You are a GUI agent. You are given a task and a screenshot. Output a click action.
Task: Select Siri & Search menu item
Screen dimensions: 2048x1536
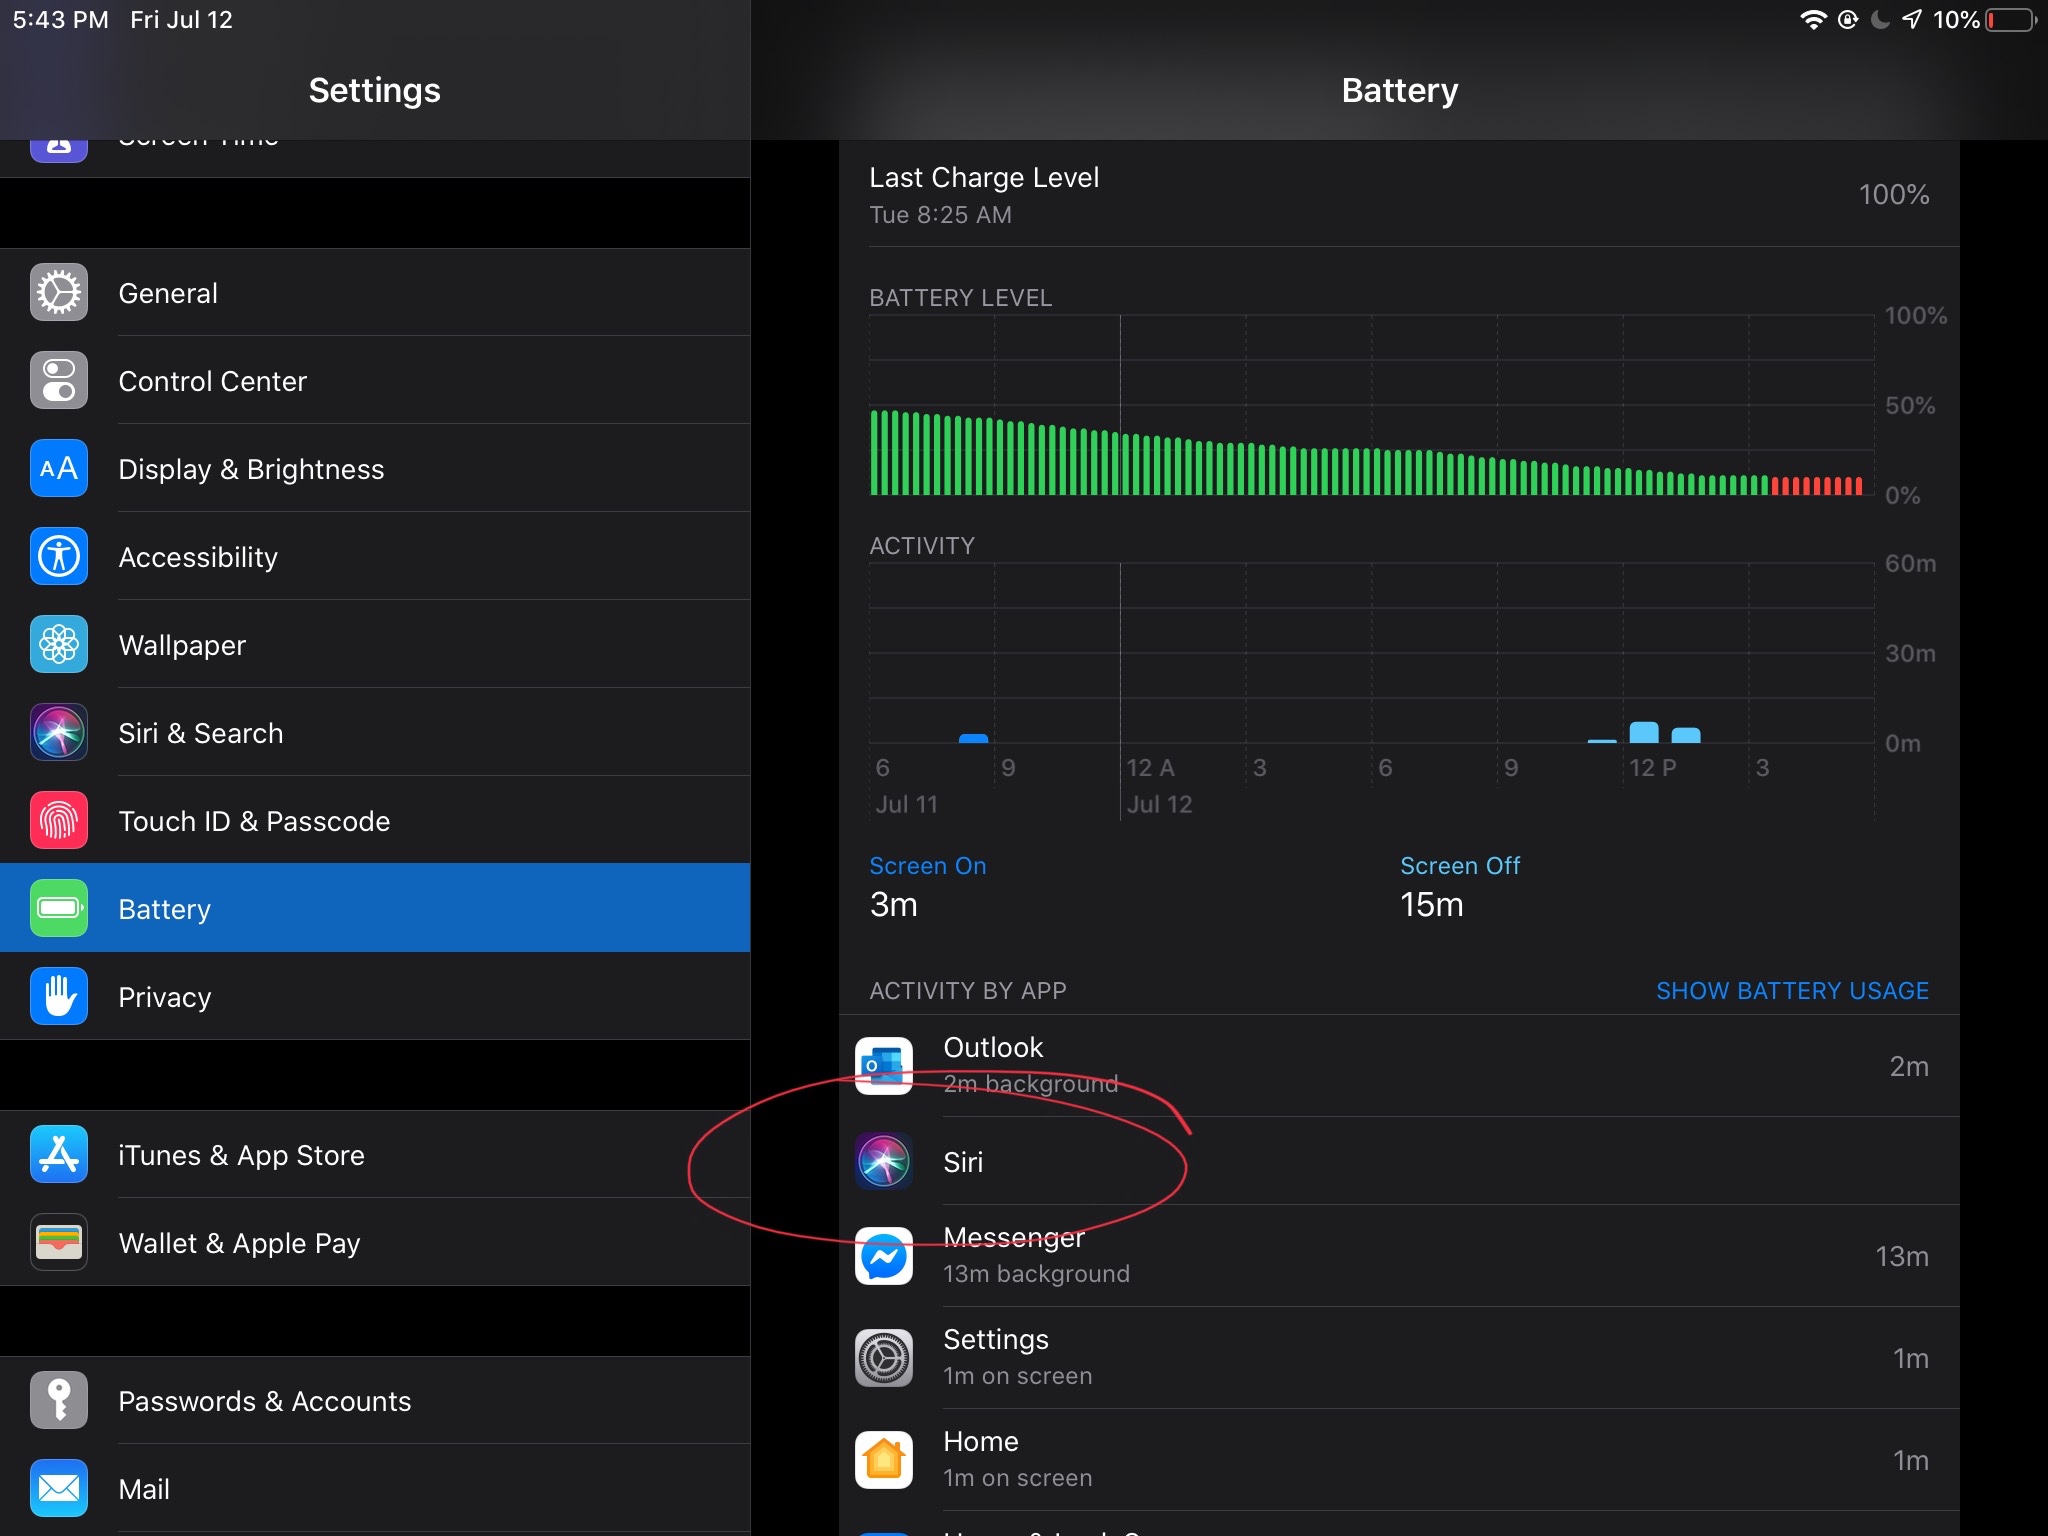[x=200, y=733]
